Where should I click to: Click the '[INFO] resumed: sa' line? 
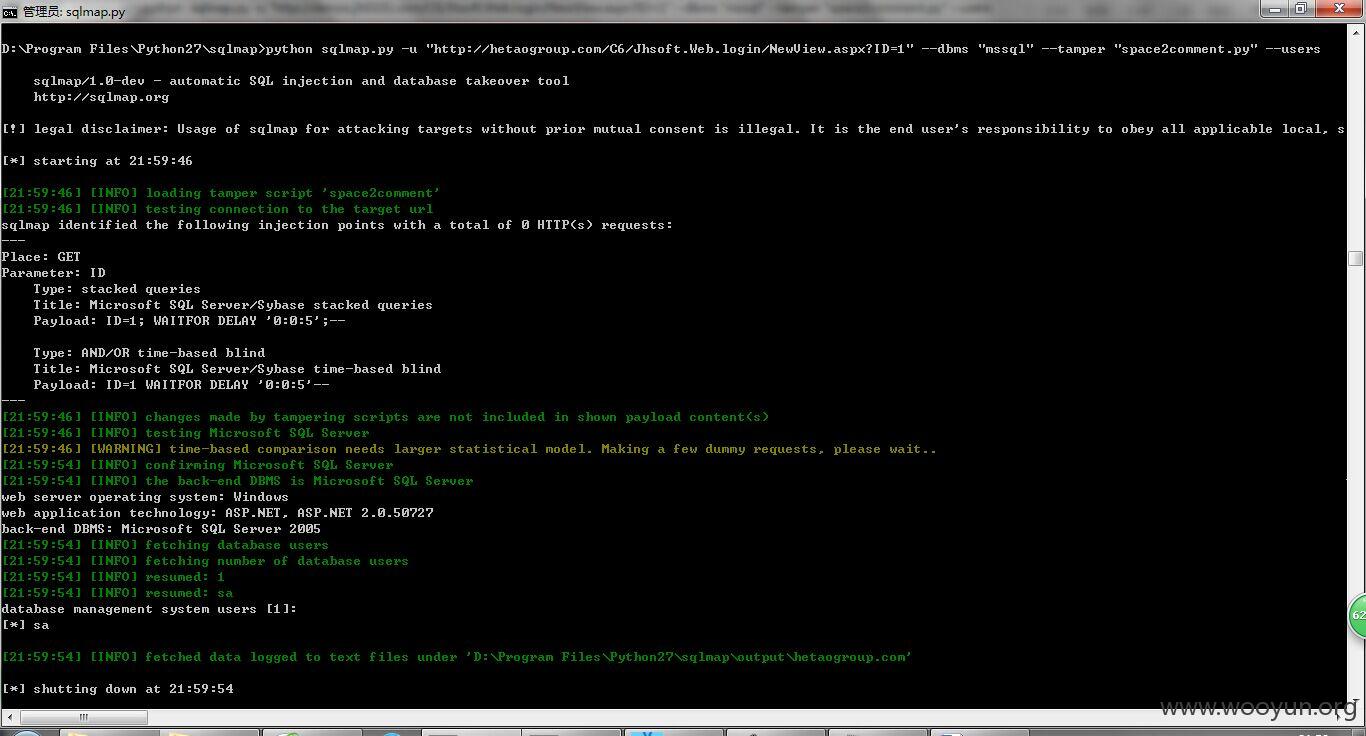point(117,593)
